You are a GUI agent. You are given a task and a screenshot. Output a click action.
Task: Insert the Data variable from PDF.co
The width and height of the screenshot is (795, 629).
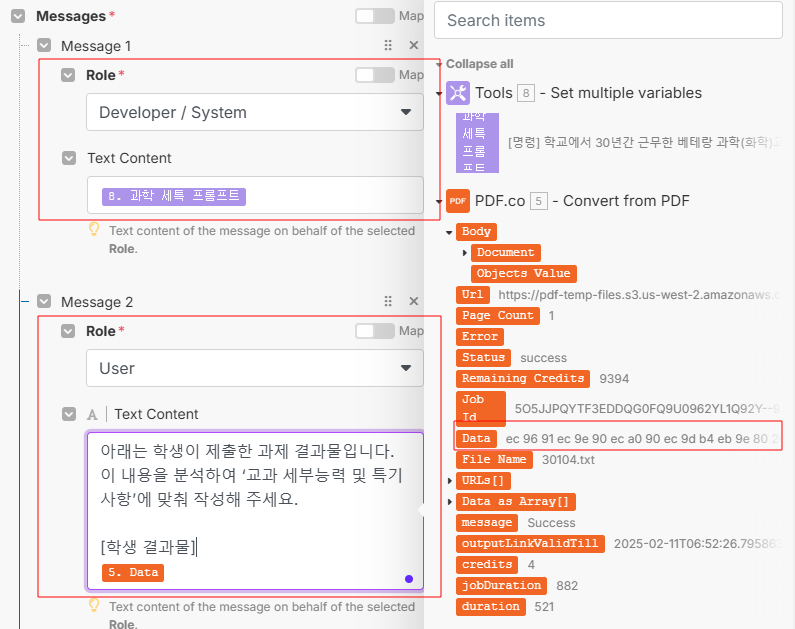click(476, 438)
